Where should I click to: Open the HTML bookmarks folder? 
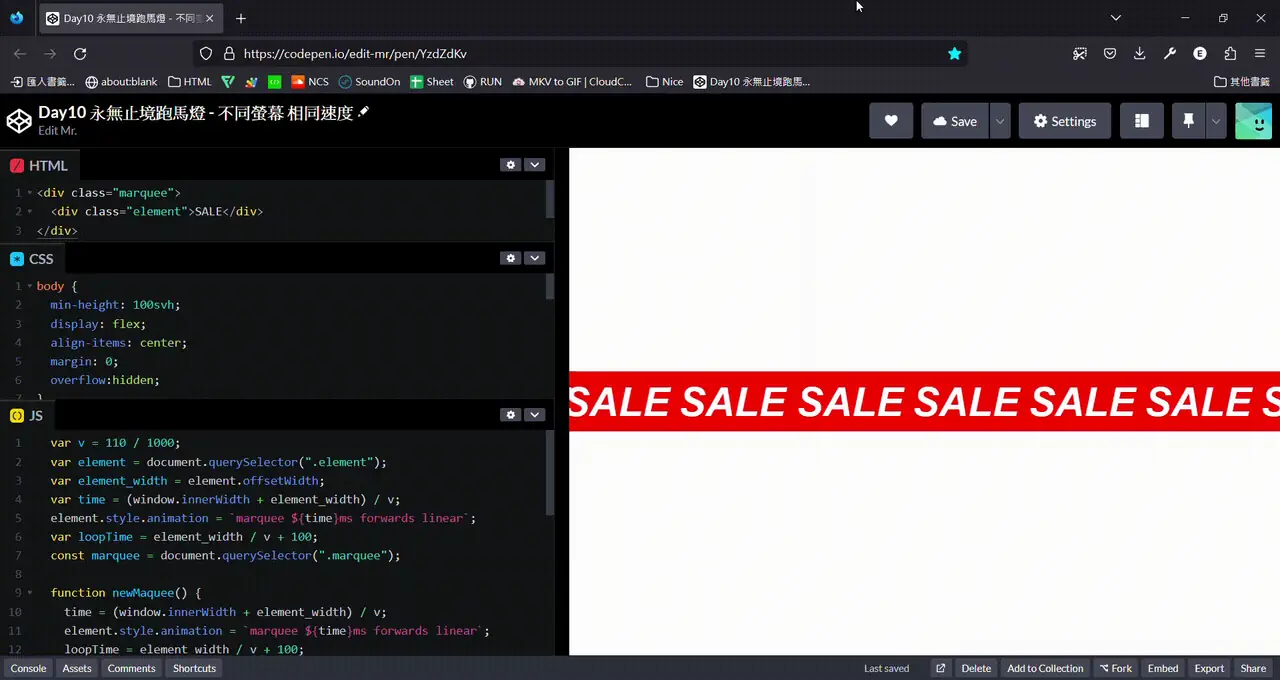[x=190, y=82]
